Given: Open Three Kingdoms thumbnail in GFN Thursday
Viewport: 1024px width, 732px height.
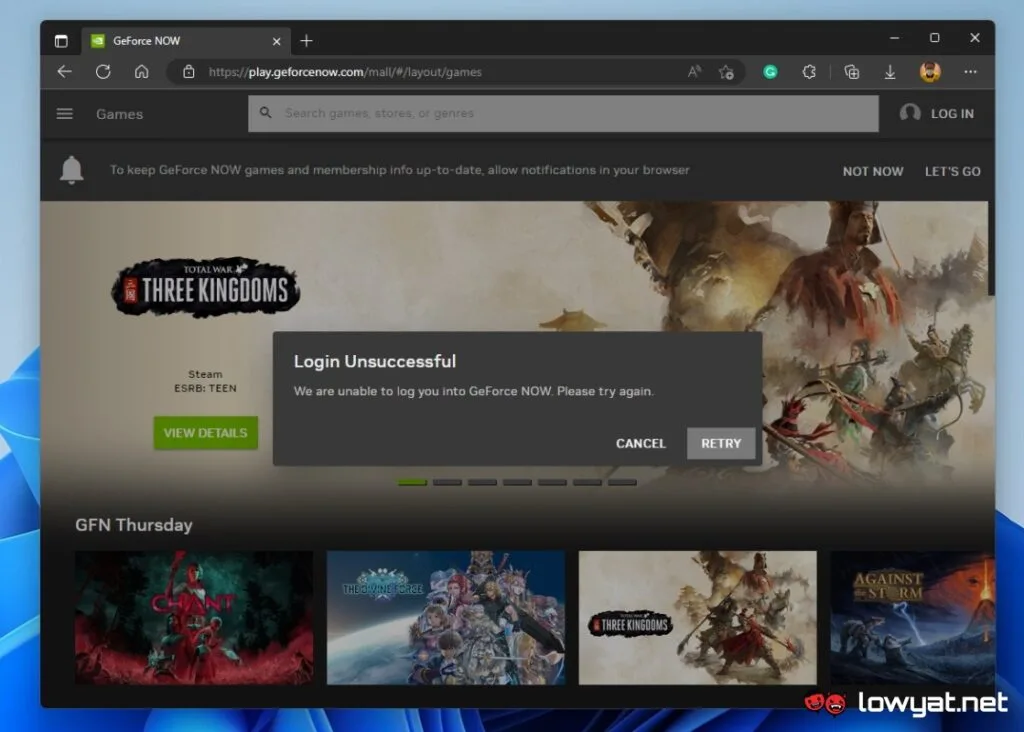Looking at the screenshot, I should [x=697, y=618].
